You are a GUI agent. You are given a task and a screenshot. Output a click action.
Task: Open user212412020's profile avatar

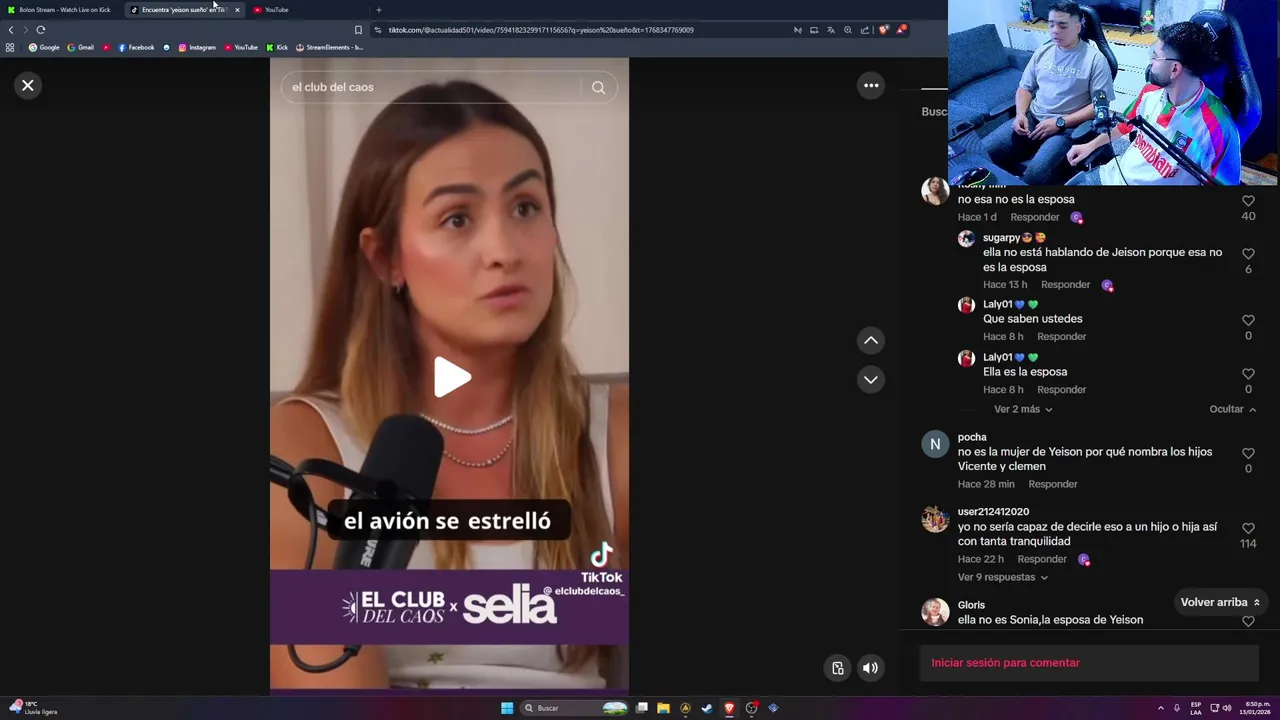[x=935, y=519]
